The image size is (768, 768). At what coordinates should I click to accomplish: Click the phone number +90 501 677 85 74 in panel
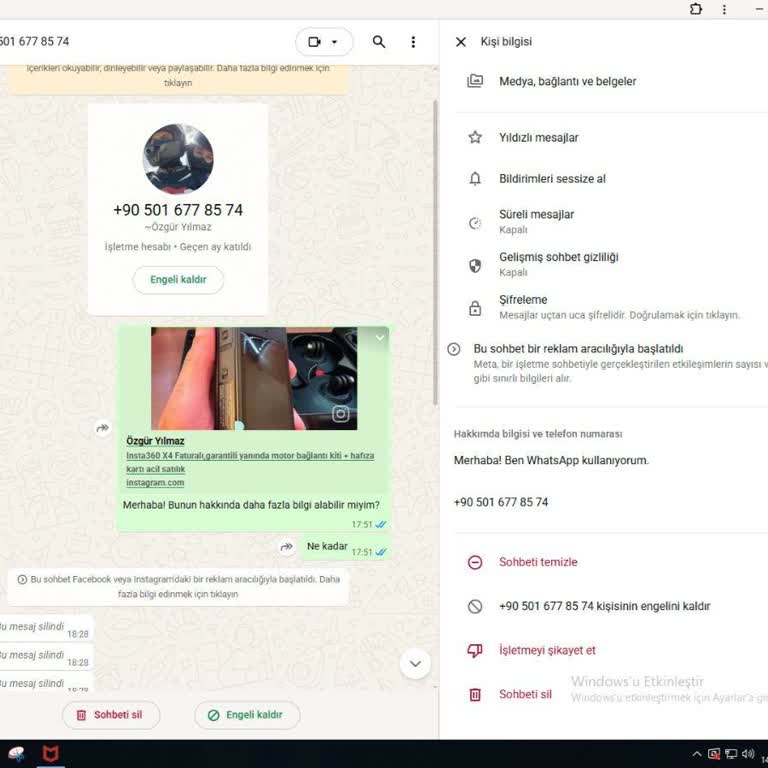501,503
